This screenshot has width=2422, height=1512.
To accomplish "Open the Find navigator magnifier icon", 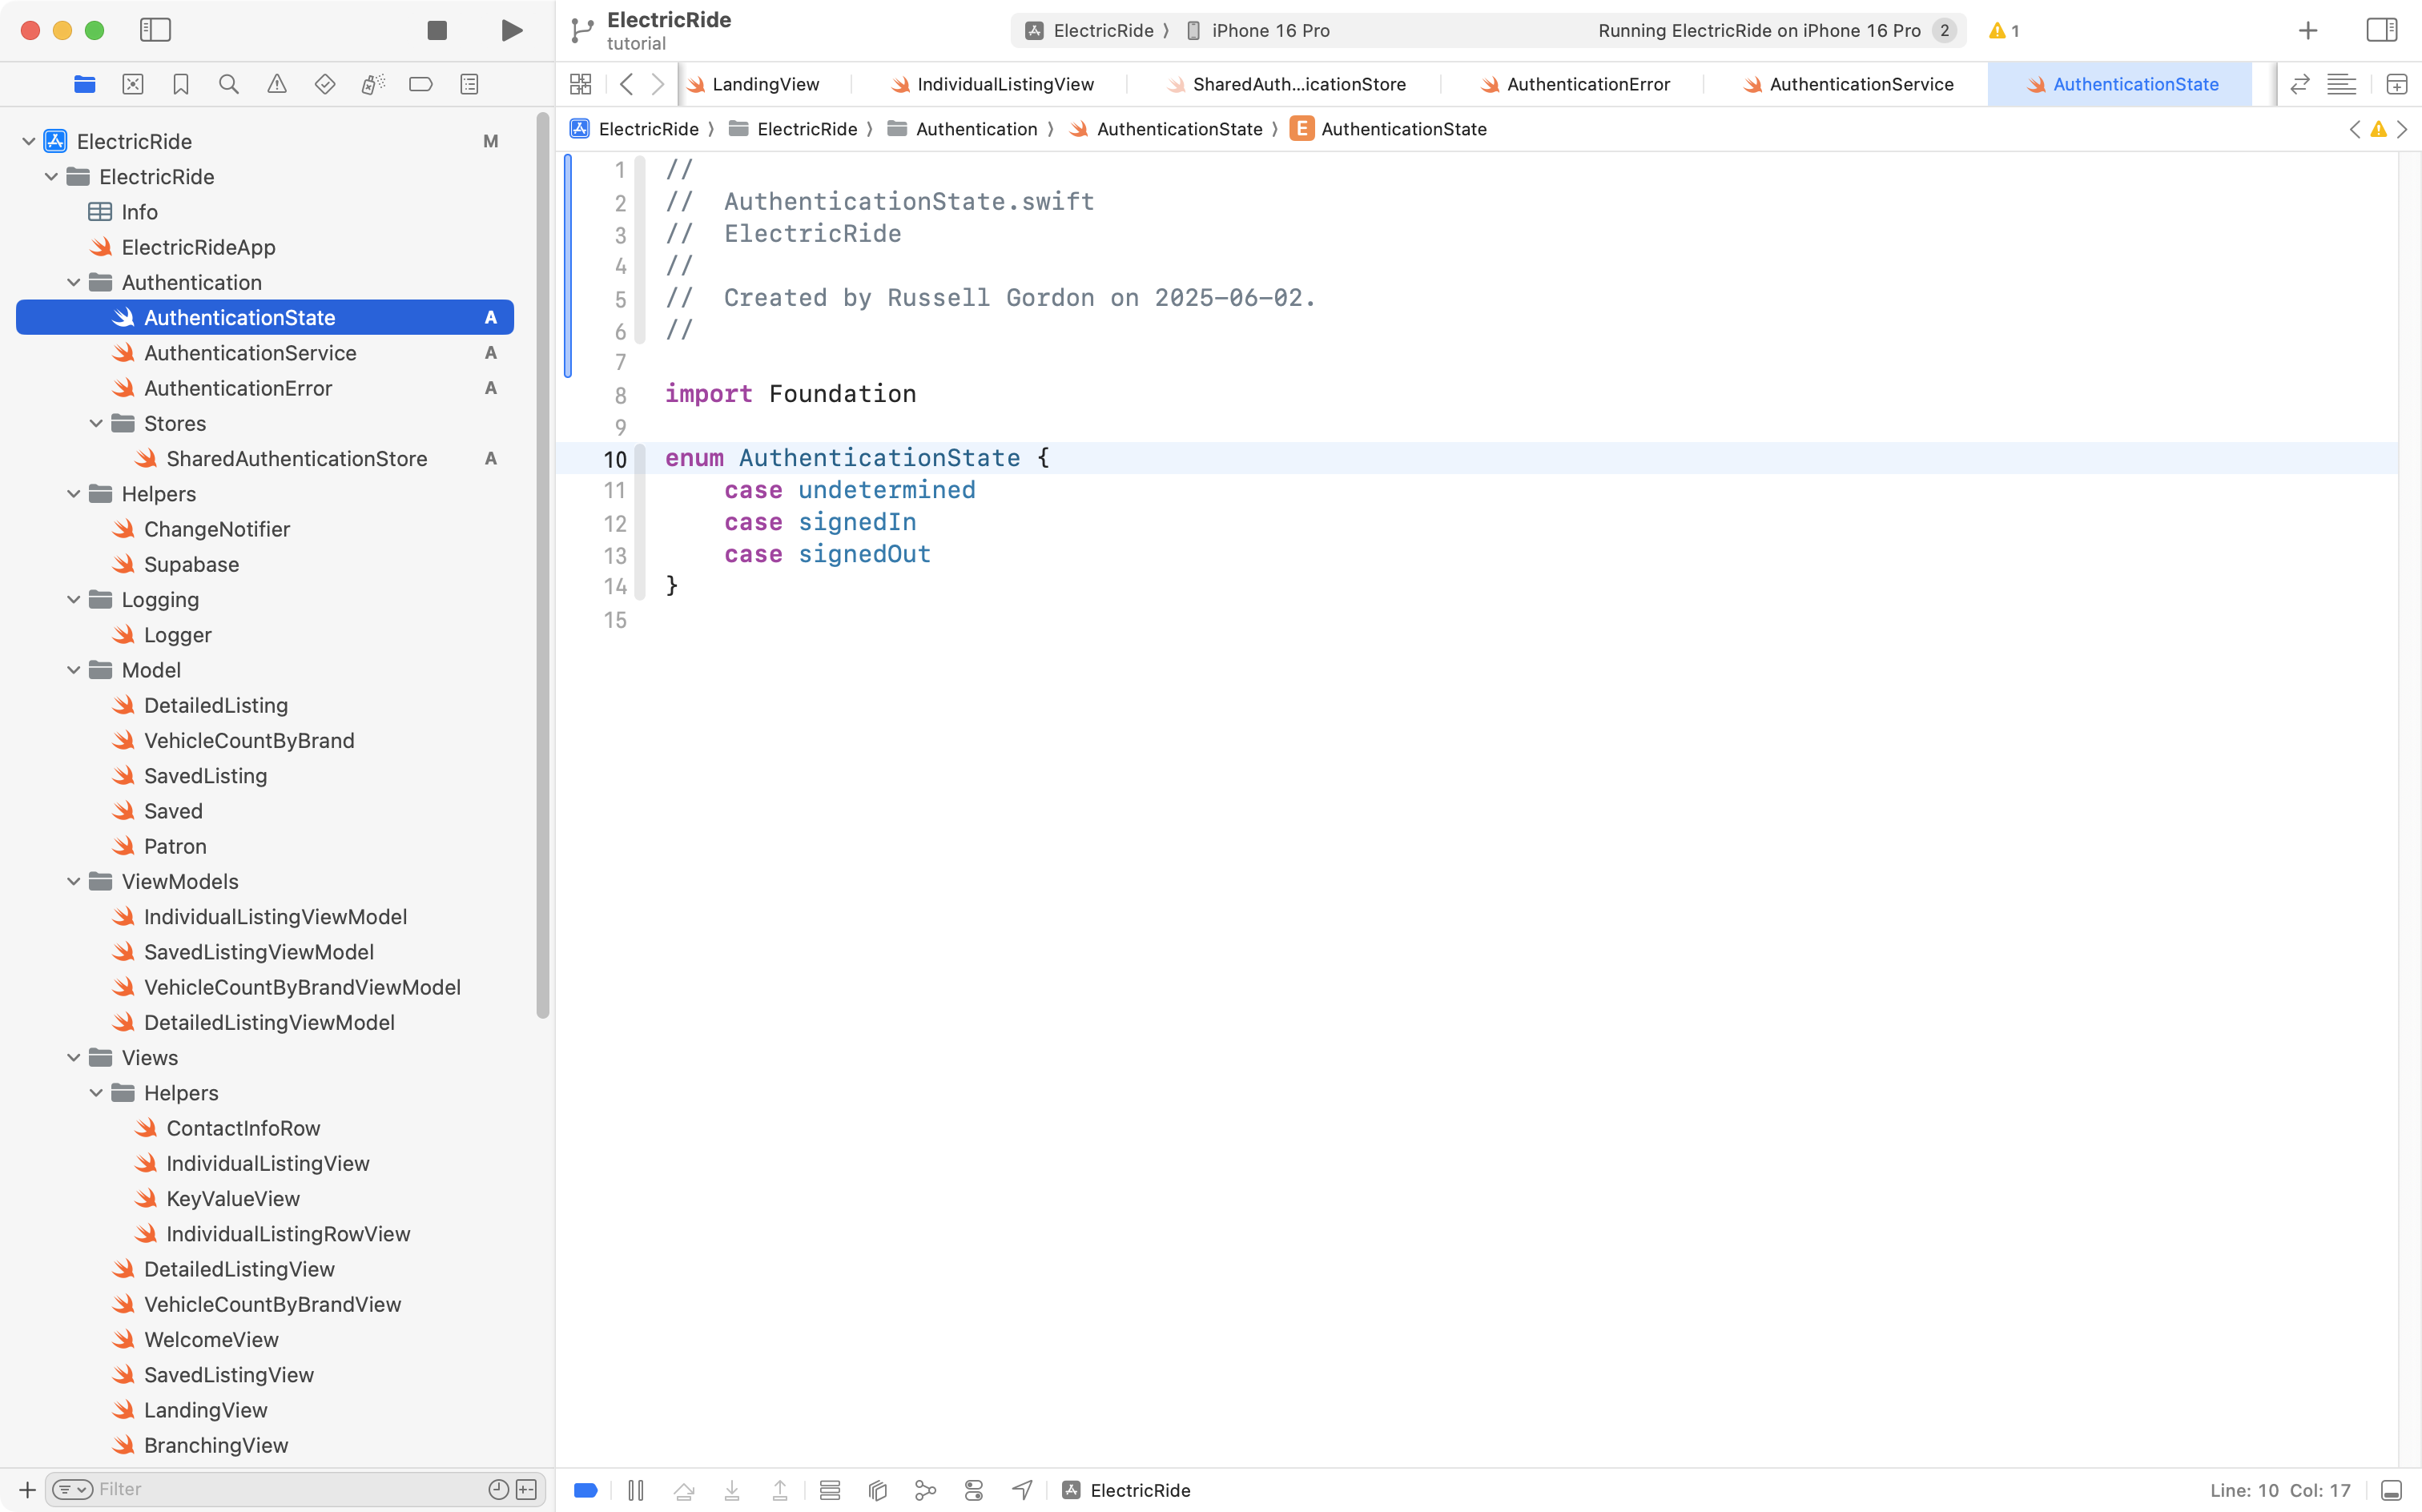I will [x=229, y=84].
